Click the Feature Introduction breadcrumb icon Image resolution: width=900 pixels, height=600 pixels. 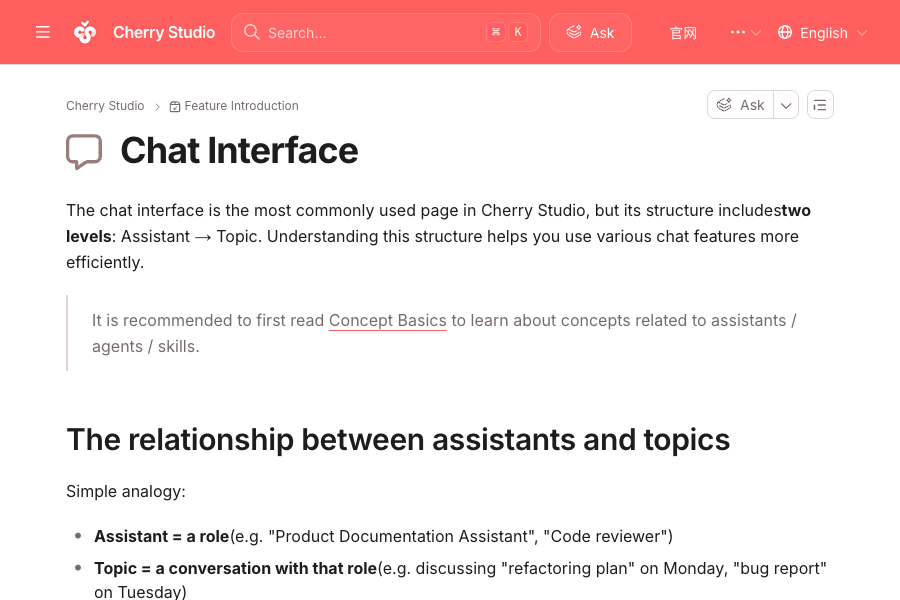pyautogui.click(x=175, y=106)
